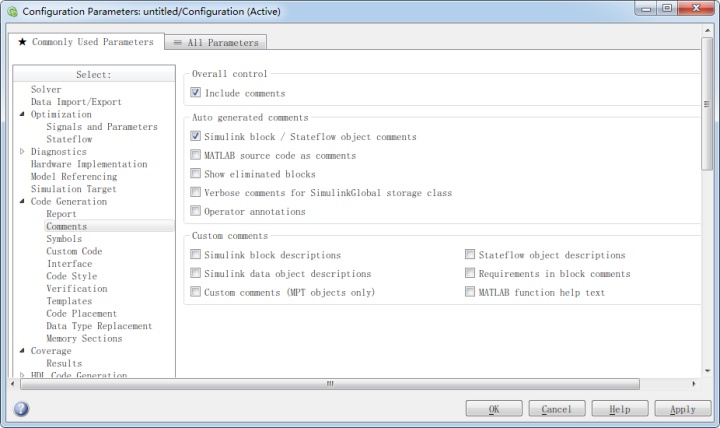Click the vertical scrollbar down arrow
Viewport: 720px width, 428px height.
707,371
